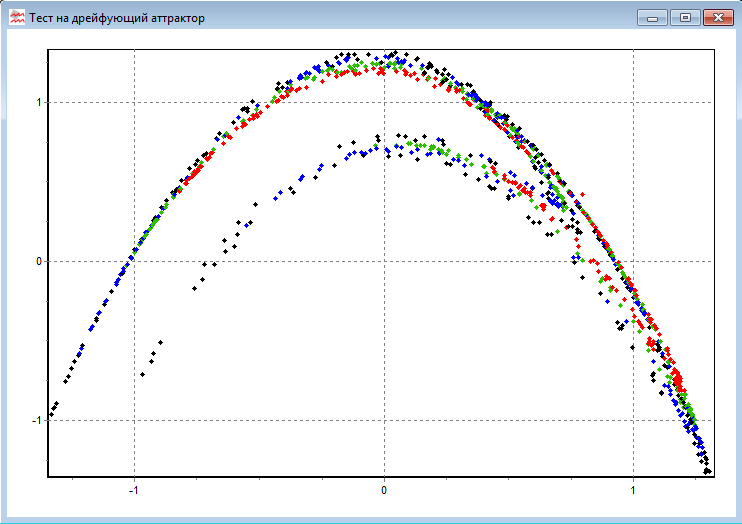Click the application icon in the title bar
The width and height of the screenshot is (742, 524).
[16, 17]
